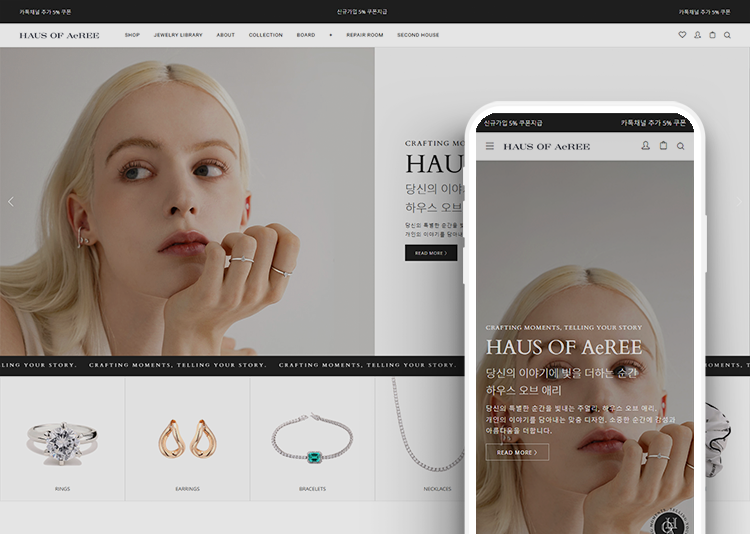
Task: Click the dot separator in navigation menu
Action: [x=331, y=35]
